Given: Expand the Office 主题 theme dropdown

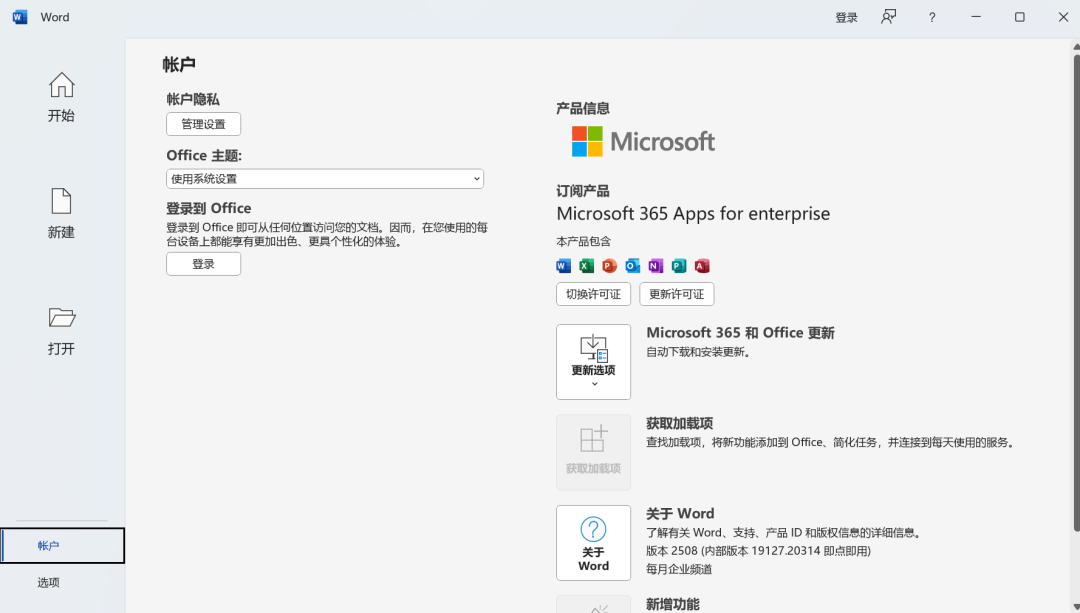Looking at the screenshot, I should tap(324, 179).
